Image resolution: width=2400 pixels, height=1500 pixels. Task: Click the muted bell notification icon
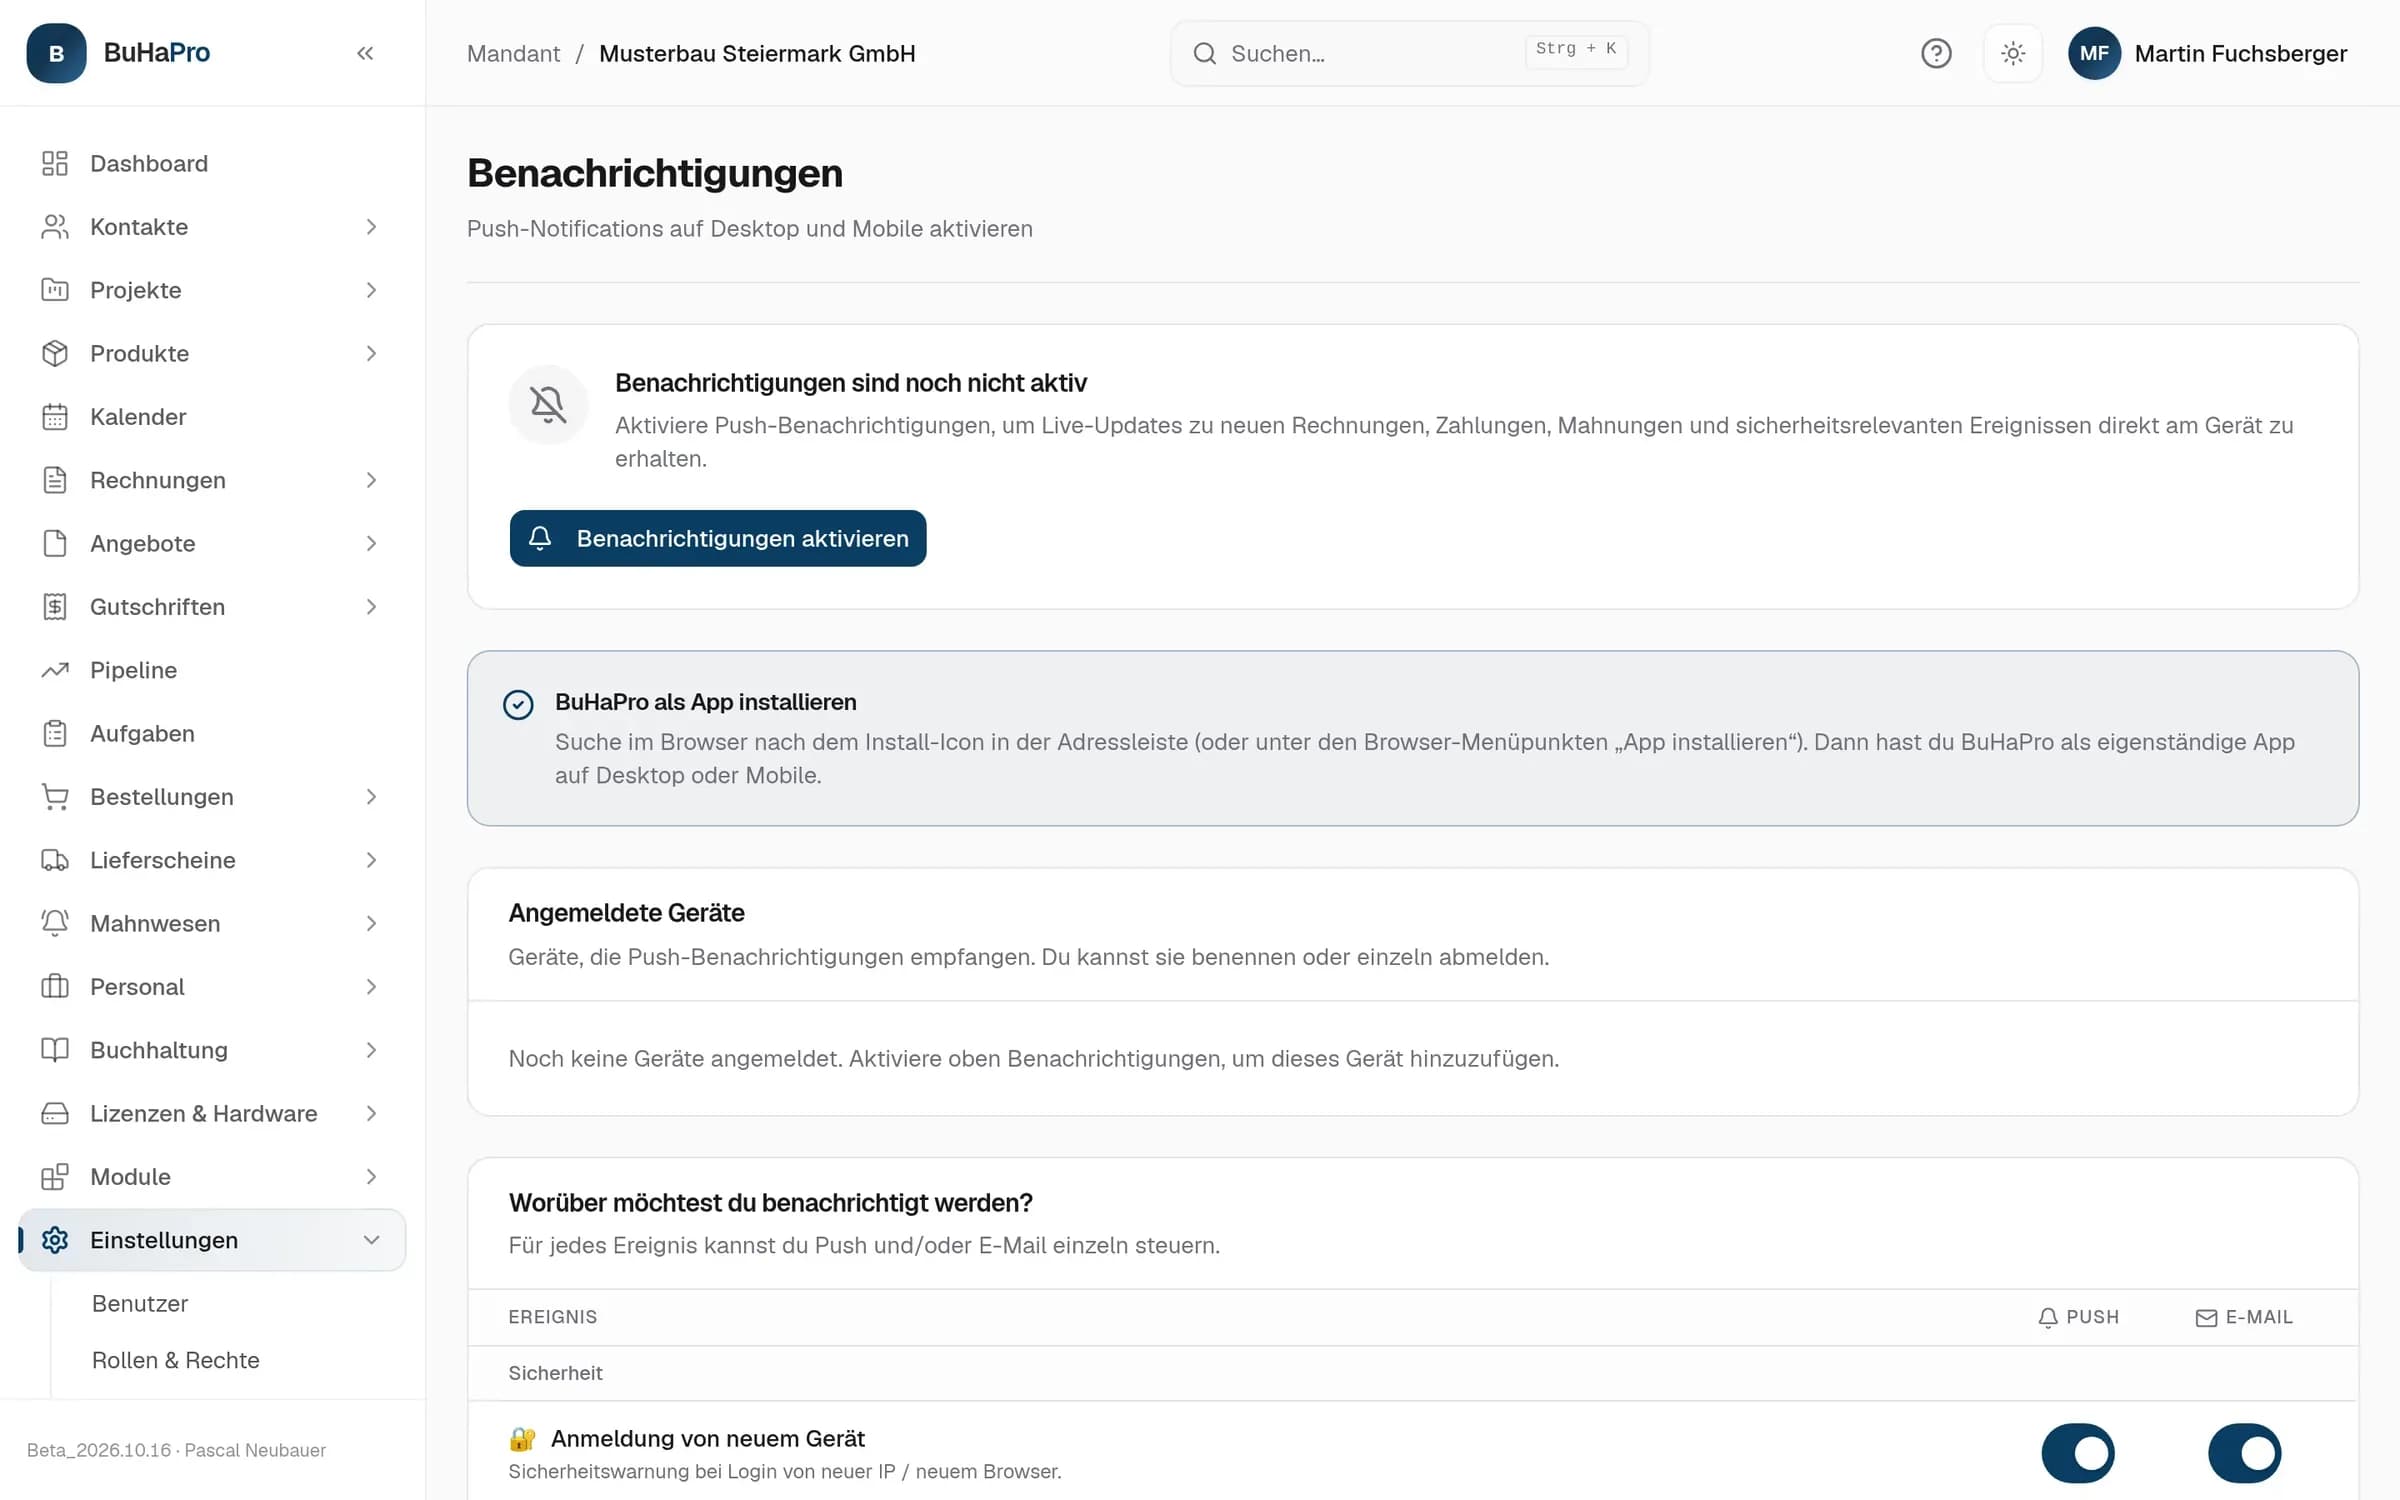tap(548, 405)
